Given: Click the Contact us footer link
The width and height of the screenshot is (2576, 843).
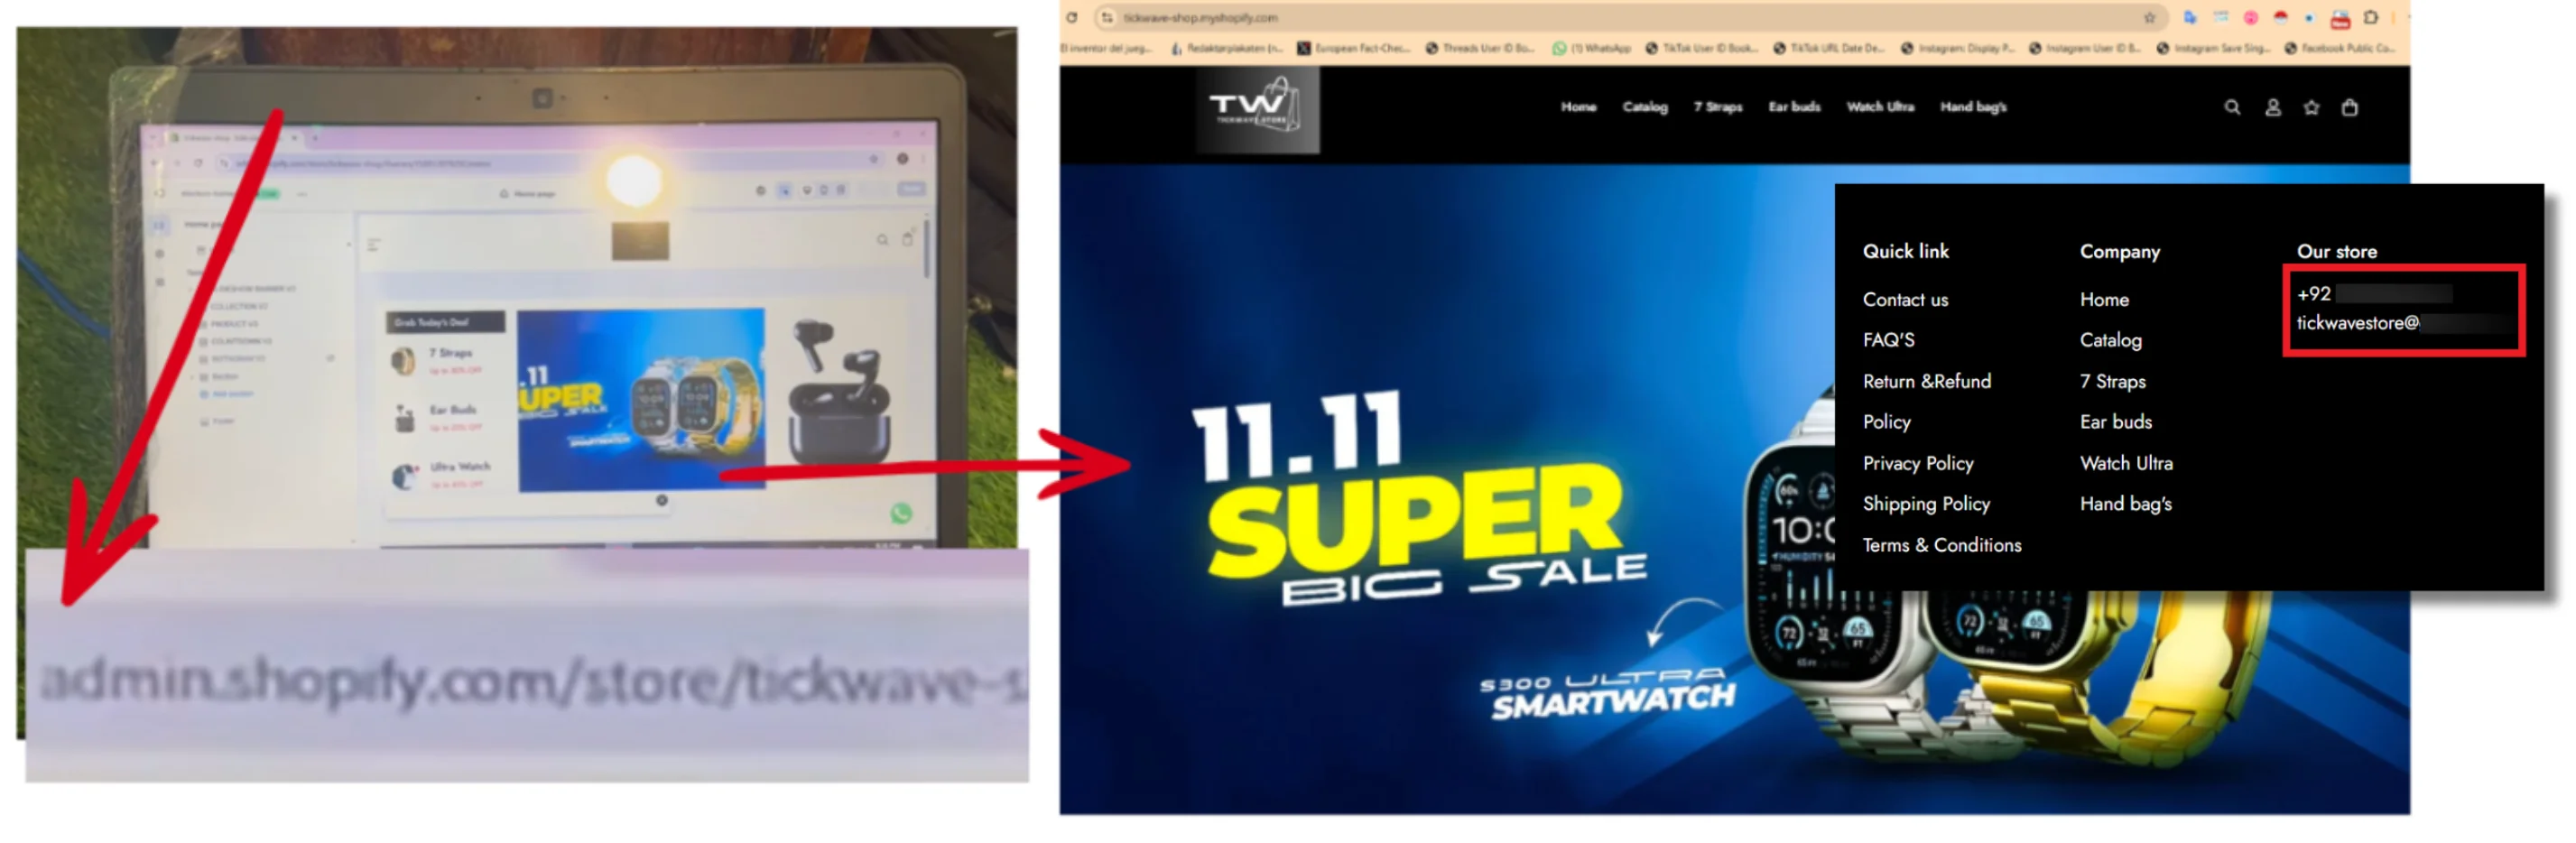Looking at the screenshot, I should pyautogui.click(x=1904, y=299).
